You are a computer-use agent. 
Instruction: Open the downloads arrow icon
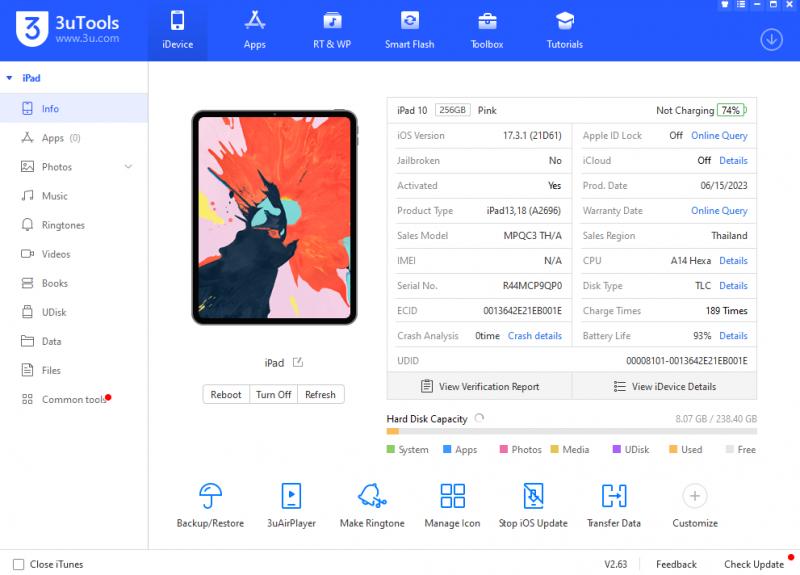coord(771,39)
